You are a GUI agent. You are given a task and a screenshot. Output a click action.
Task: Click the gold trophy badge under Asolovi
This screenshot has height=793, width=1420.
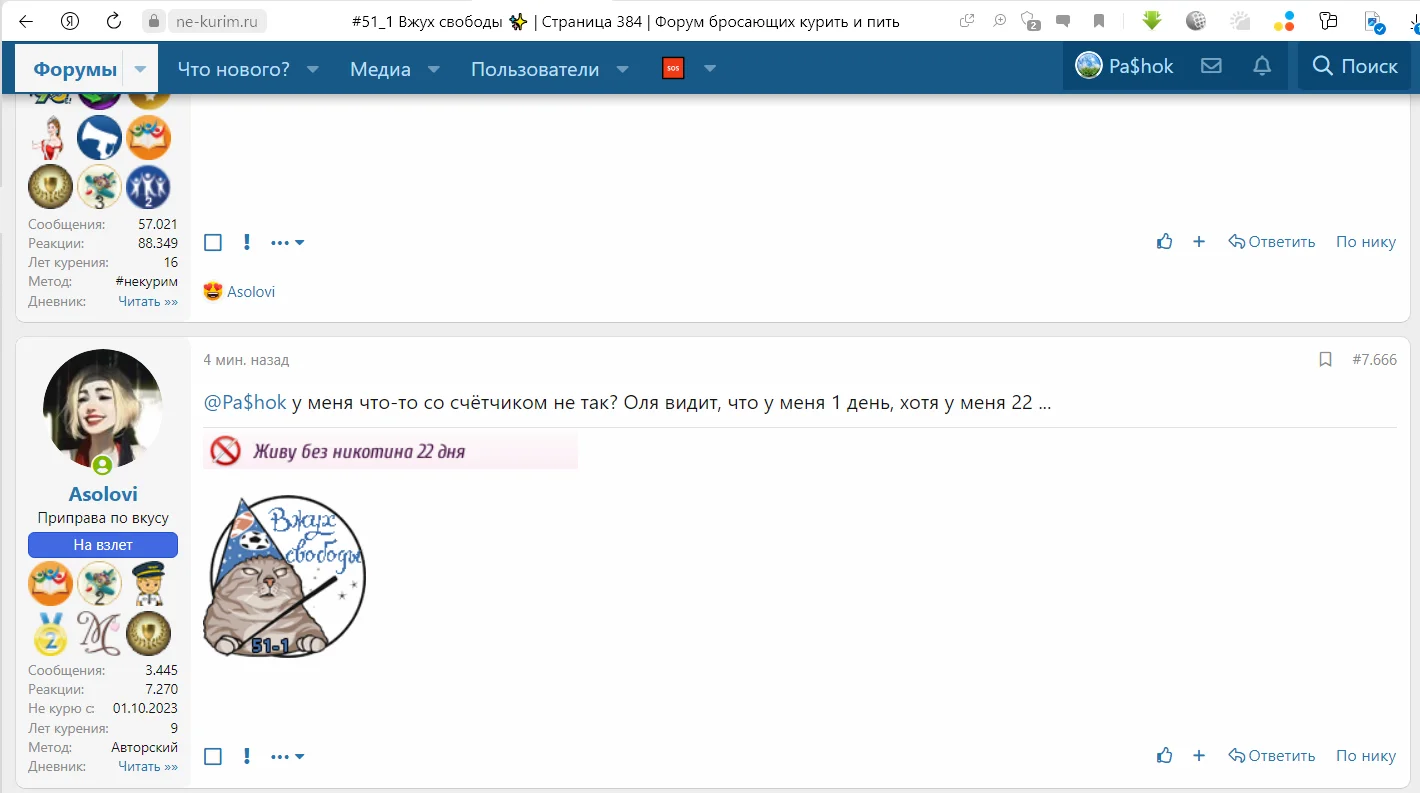click(x=149, y=633)
